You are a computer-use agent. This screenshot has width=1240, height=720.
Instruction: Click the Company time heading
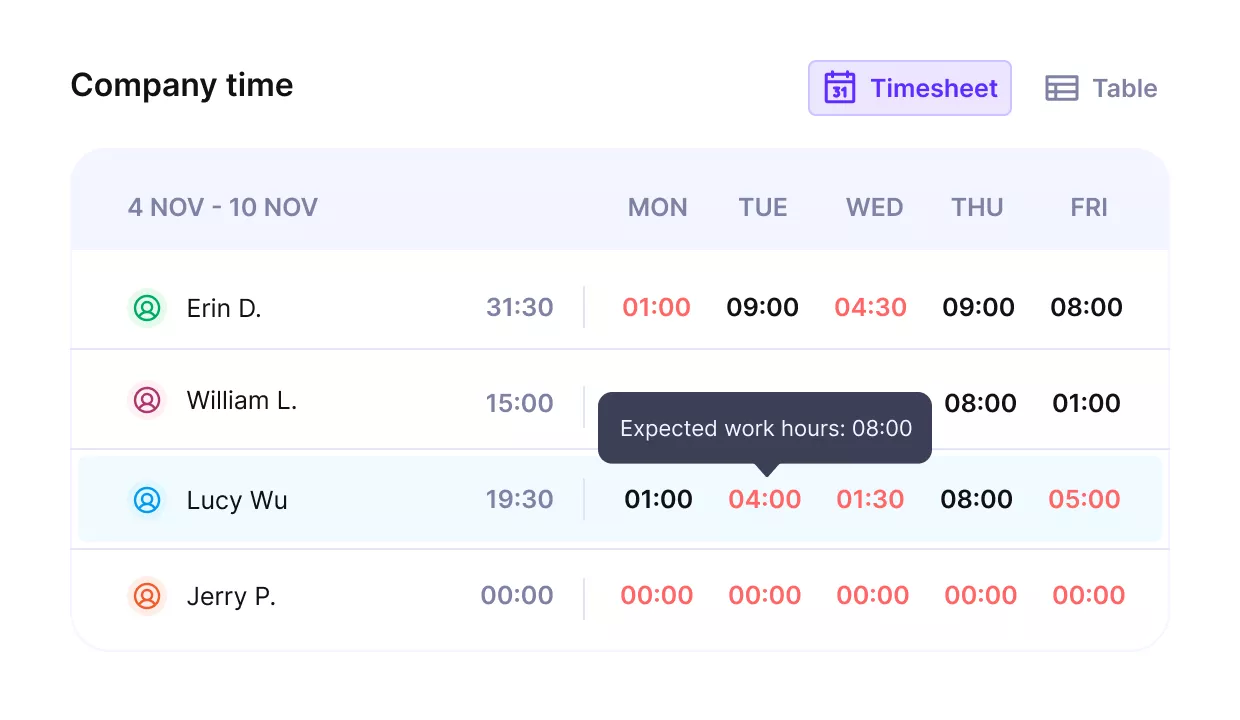click(x=181, y=85)
